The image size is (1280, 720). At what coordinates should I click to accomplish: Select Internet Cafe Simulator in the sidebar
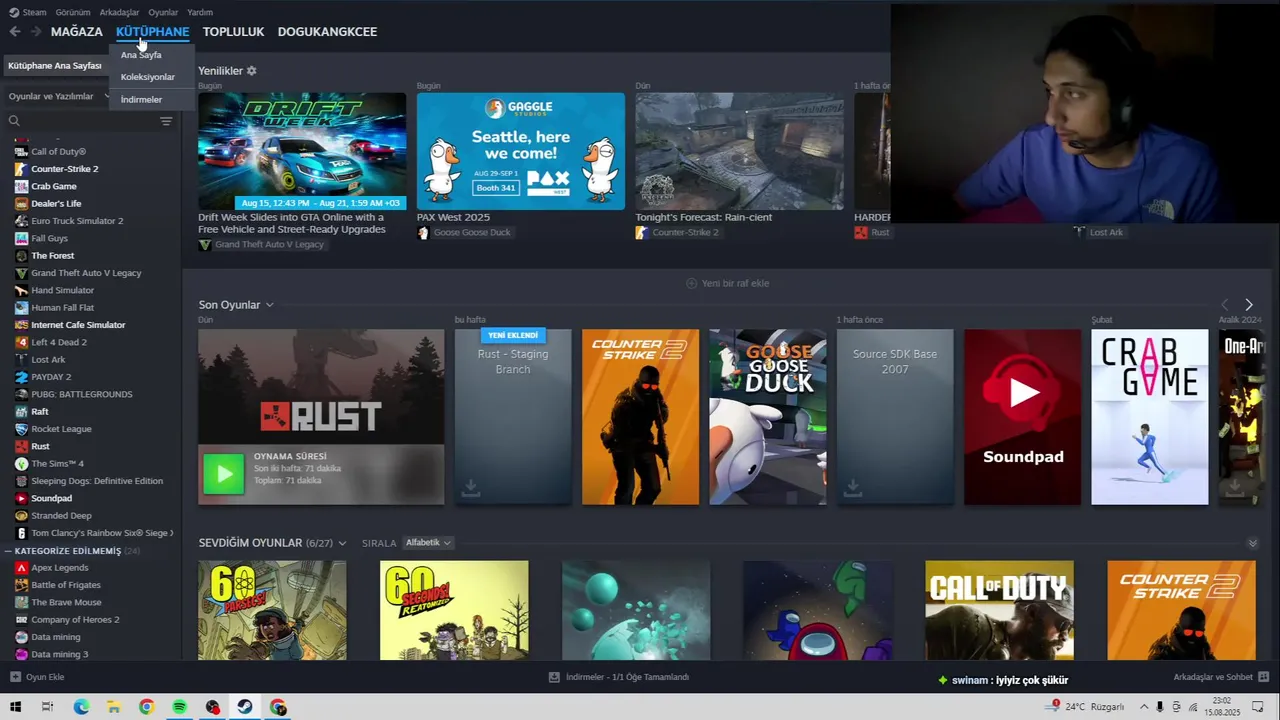tap(78, 325)
